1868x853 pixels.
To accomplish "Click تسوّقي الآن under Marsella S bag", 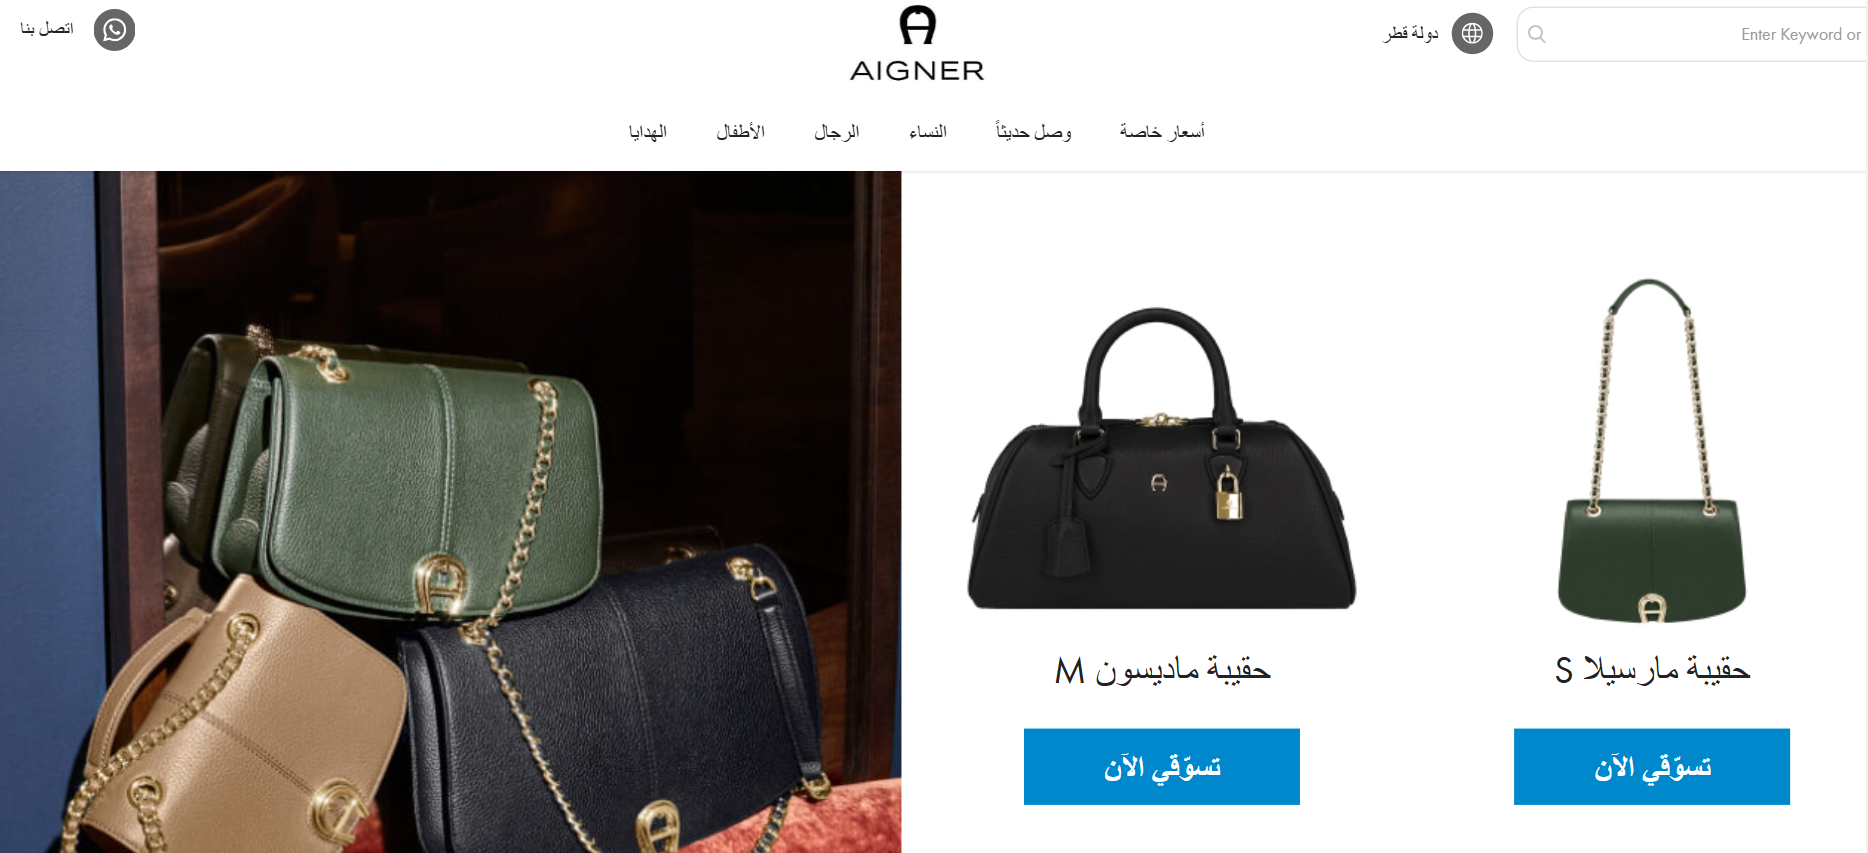I will tap(1652, 767).
